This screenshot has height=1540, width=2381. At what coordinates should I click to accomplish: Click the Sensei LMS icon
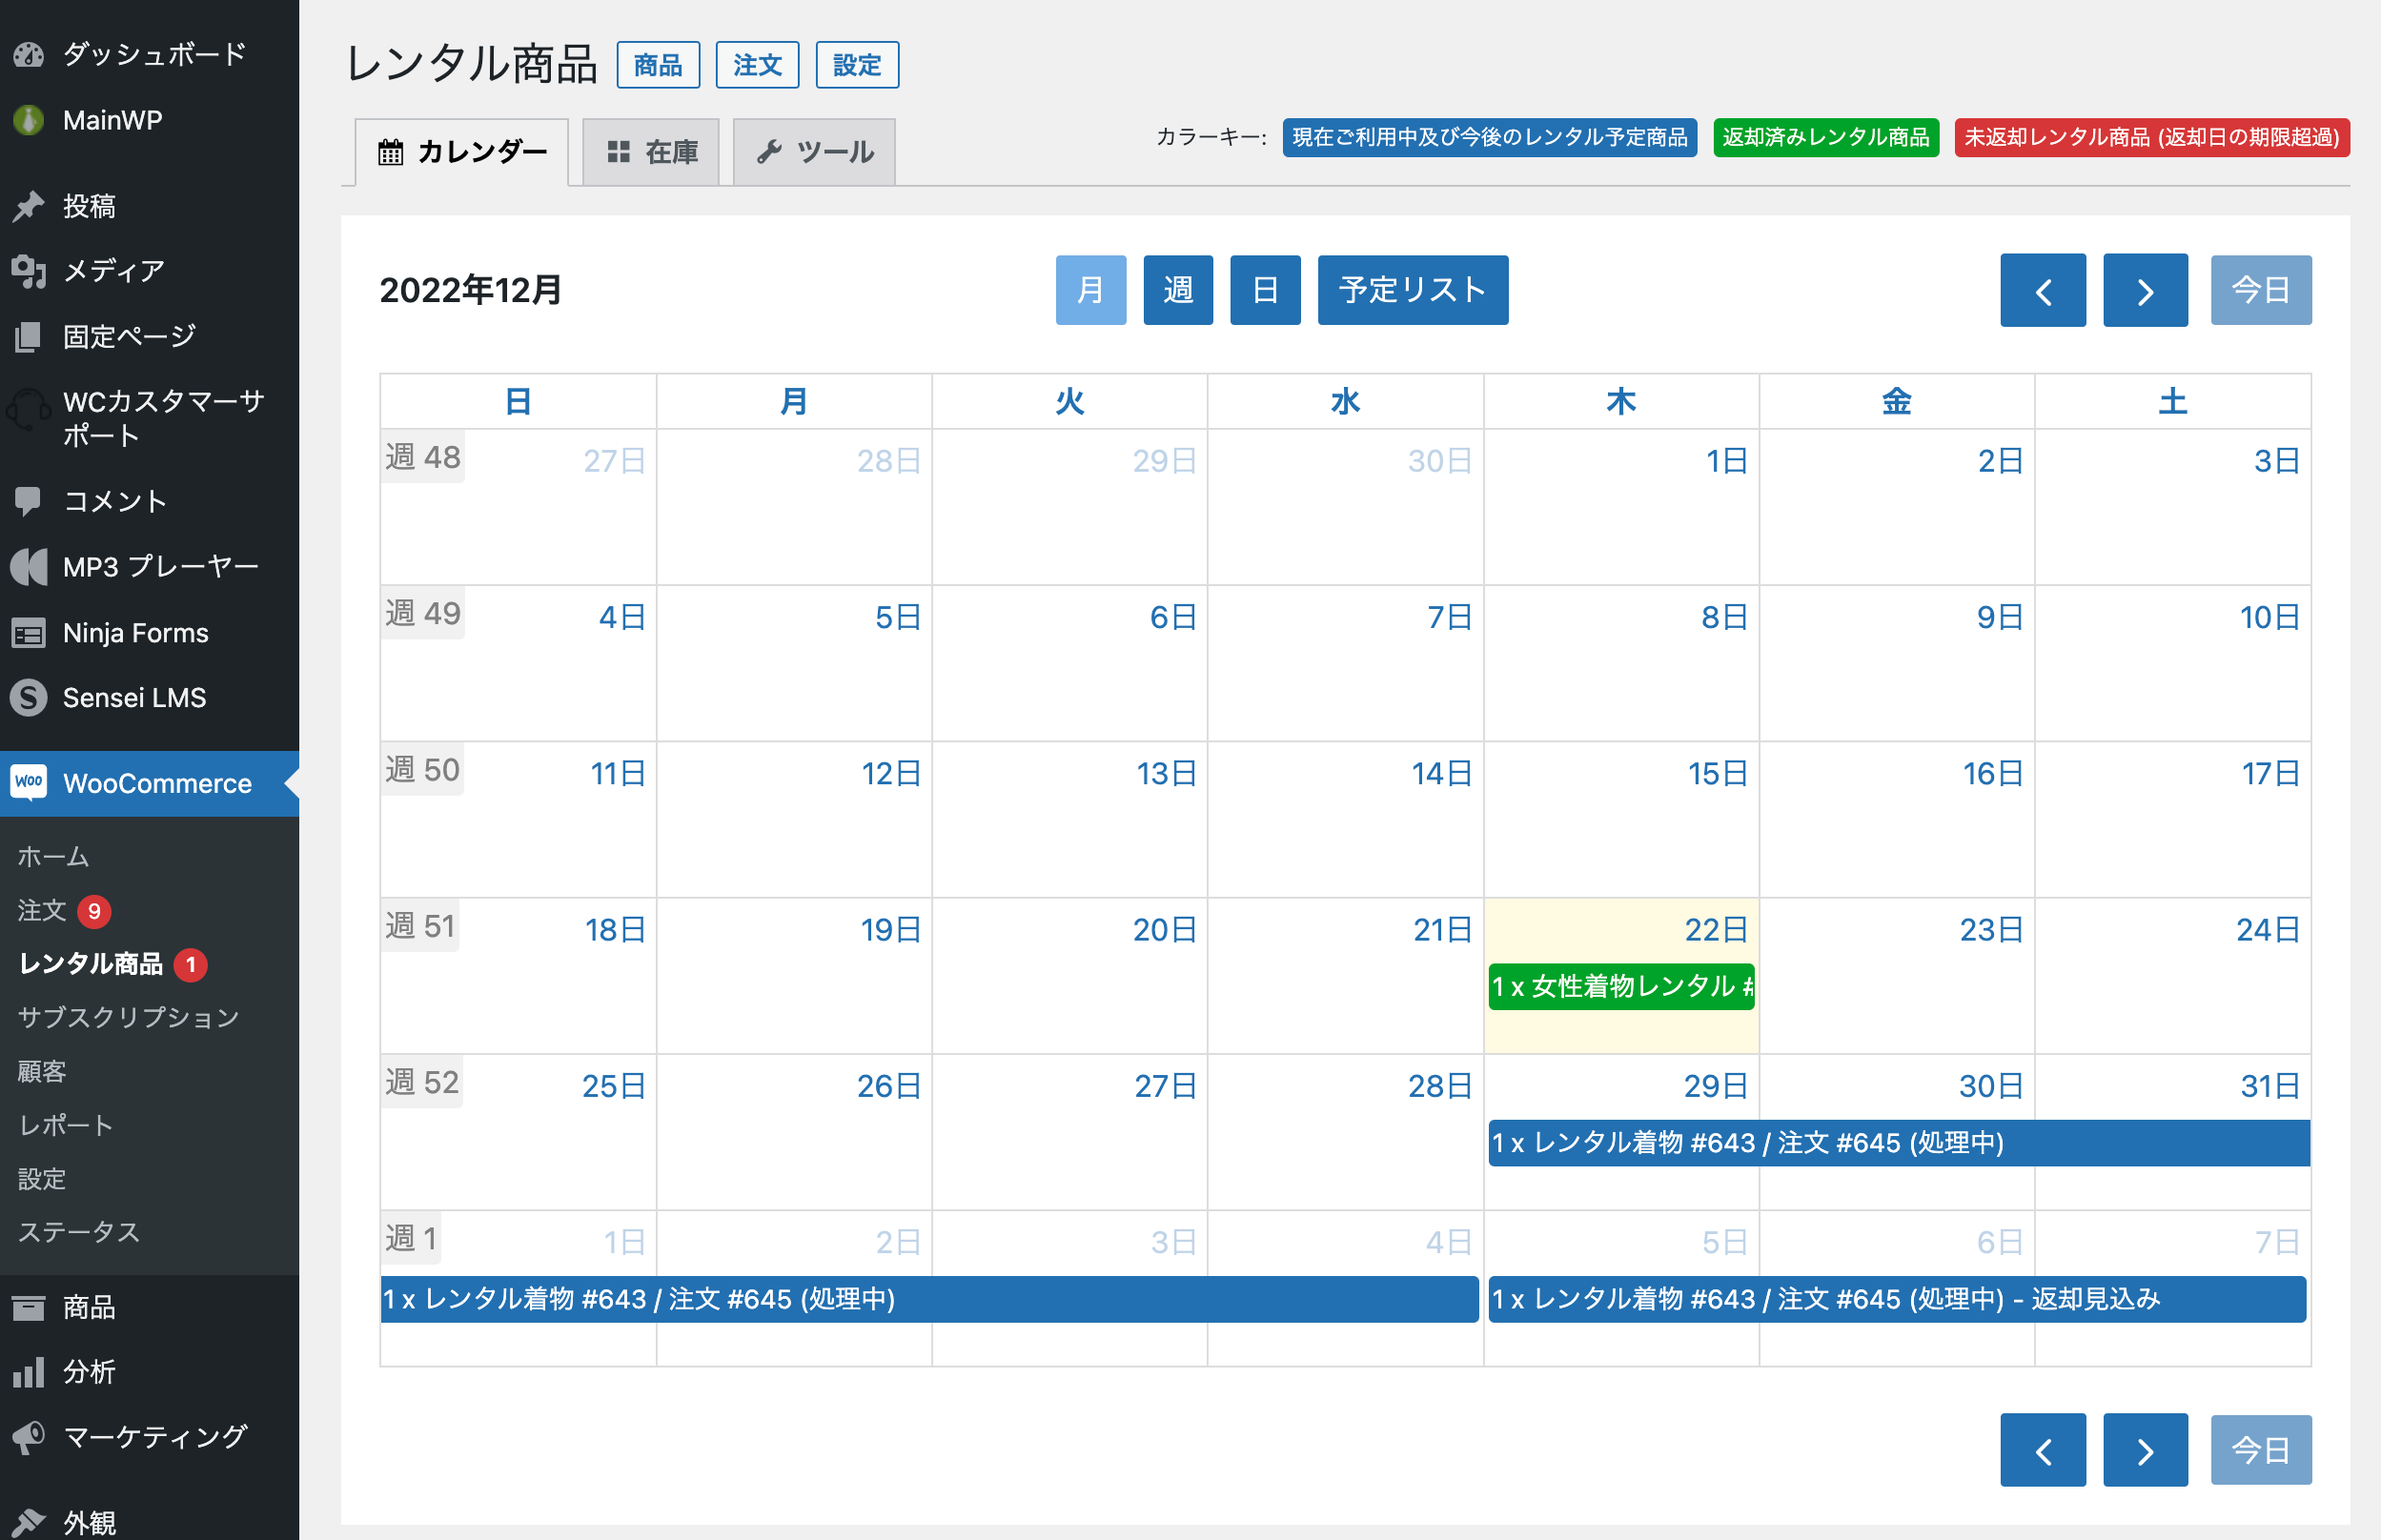(x=29, y=698)
